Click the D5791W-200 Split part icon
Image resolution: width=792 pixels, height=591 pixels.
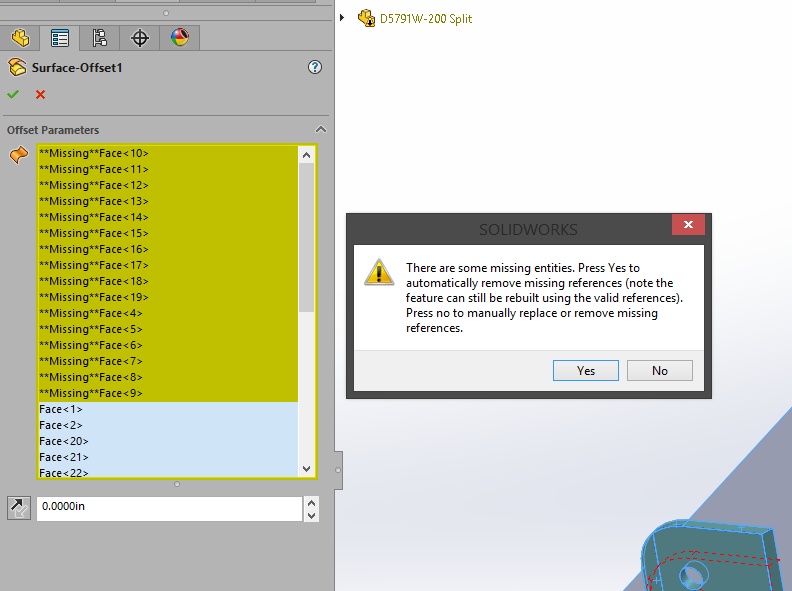(366, 19)
